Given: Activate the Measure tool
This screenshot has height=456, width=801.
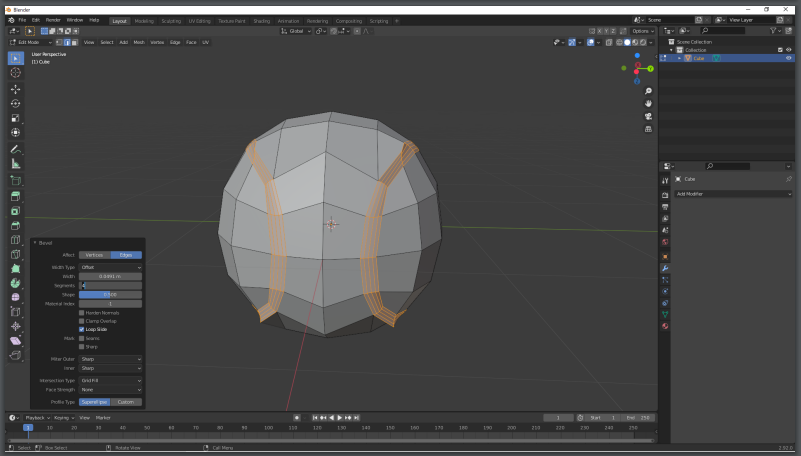Looking at the screenshot, I should (x=15, y=163).
